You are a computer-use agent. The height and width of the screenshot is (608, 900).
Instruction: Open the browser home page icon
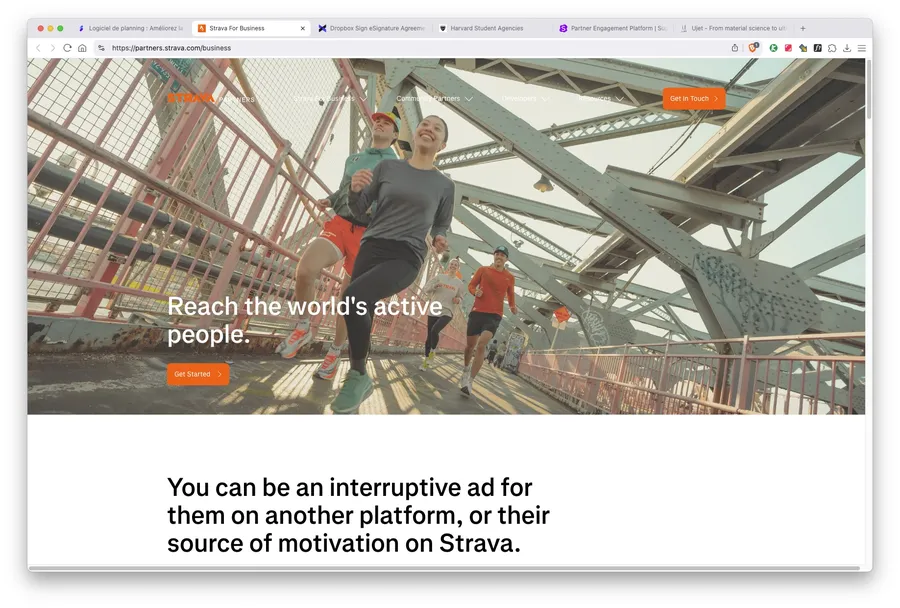tap(82, 48)
